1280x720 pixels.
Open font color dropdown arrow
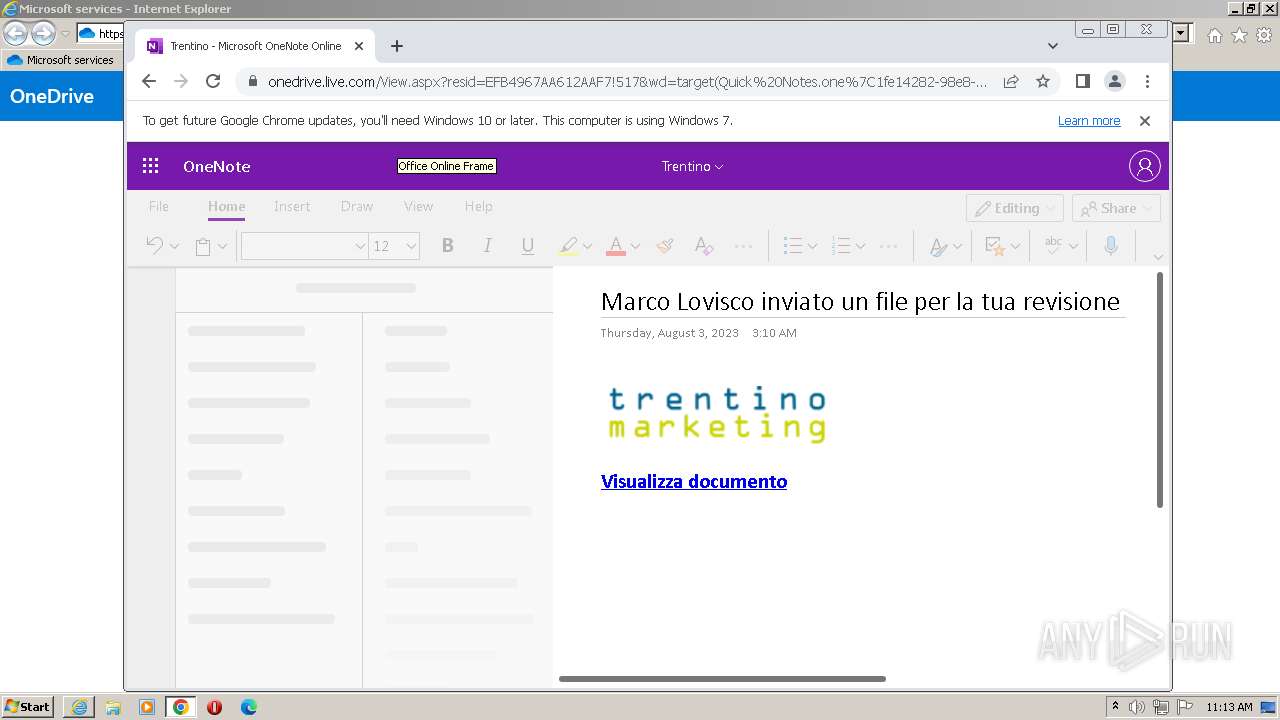(635, 246)
